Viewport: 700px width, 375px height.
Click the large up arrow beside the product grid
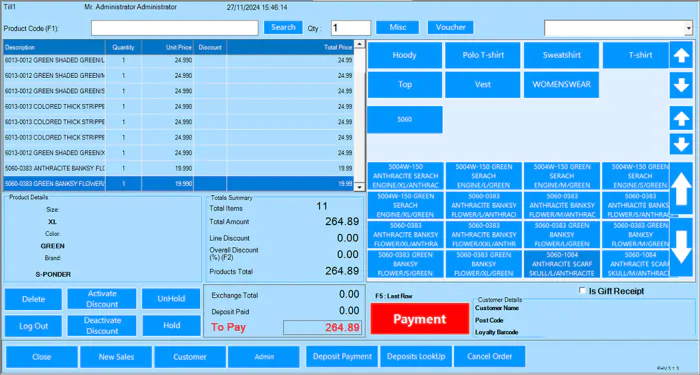(x=681, y=188)
